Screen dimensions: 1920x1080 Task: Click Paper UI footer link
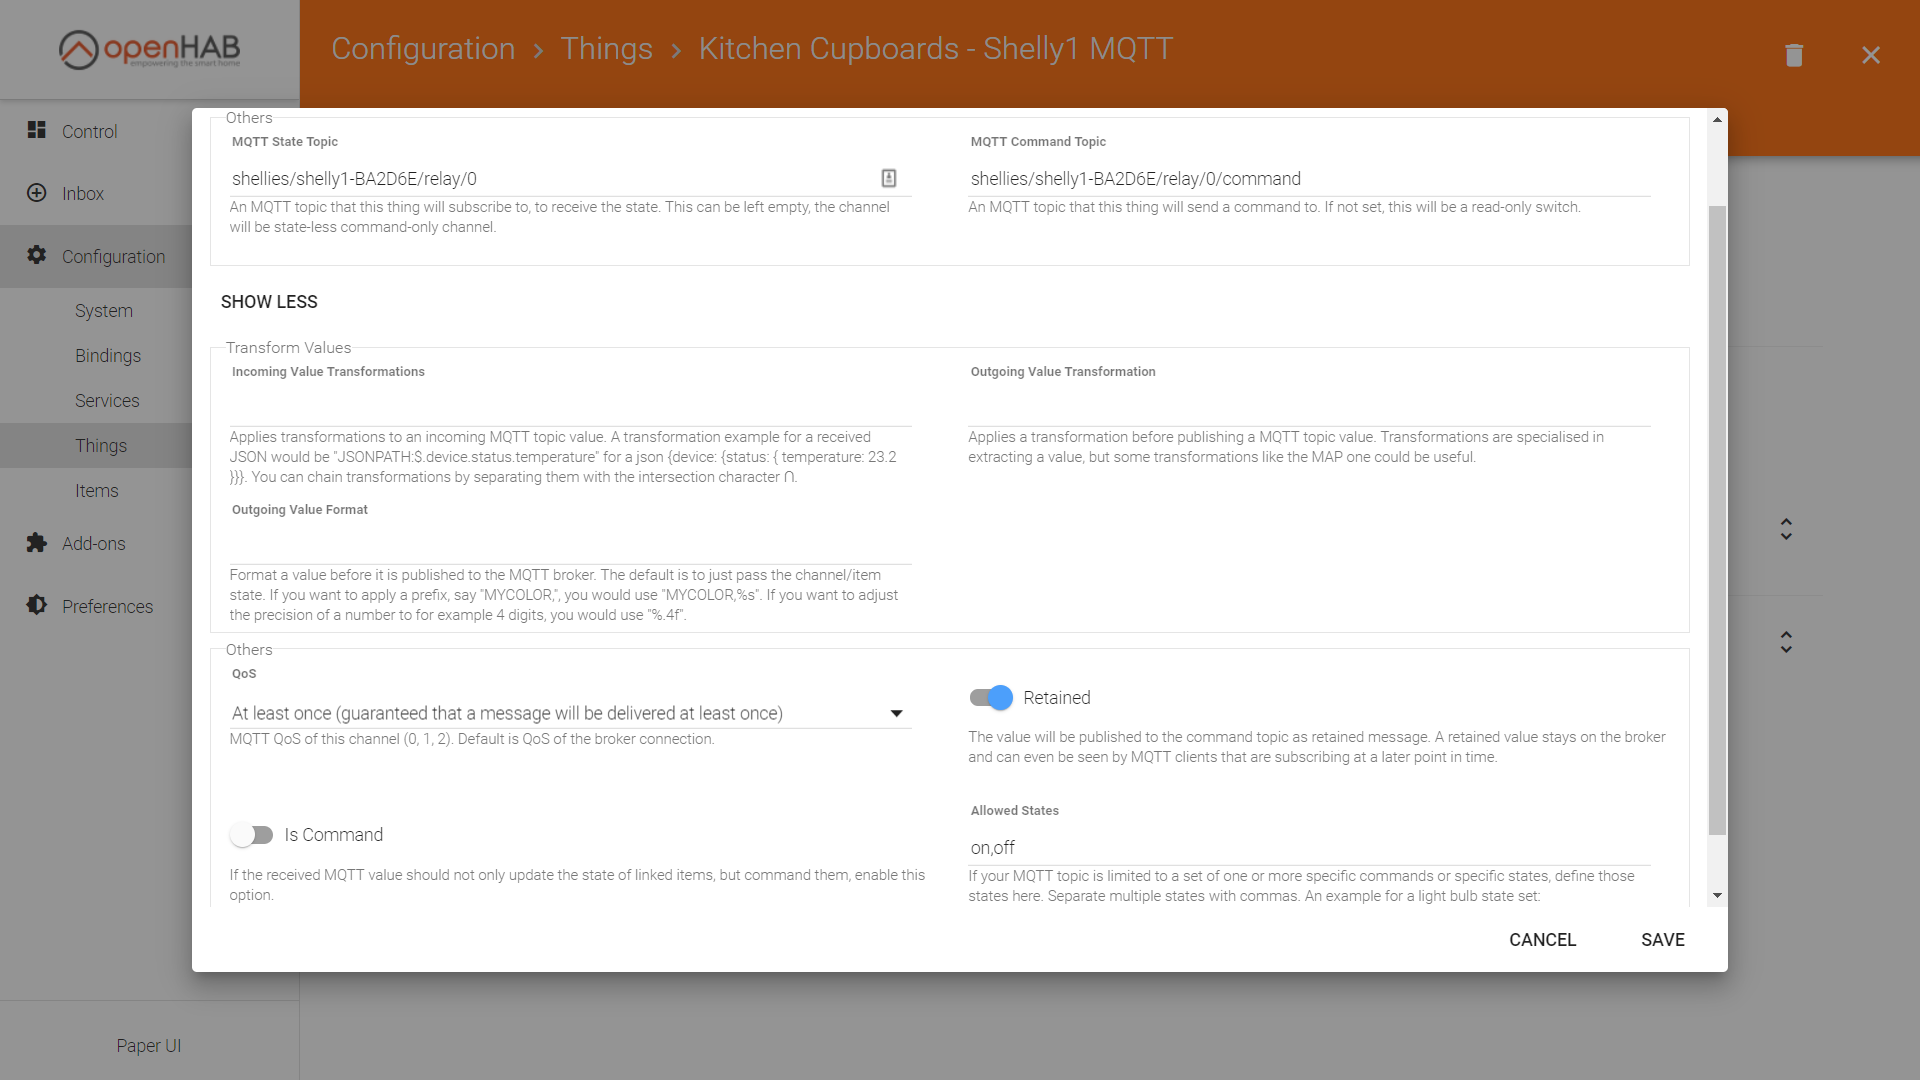pos(148,1046)
